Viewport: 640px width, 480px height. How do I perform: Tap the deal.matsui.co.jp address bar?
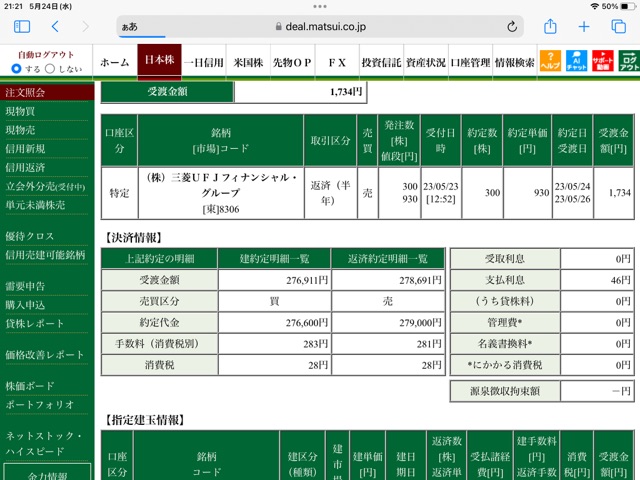point(320,27)
